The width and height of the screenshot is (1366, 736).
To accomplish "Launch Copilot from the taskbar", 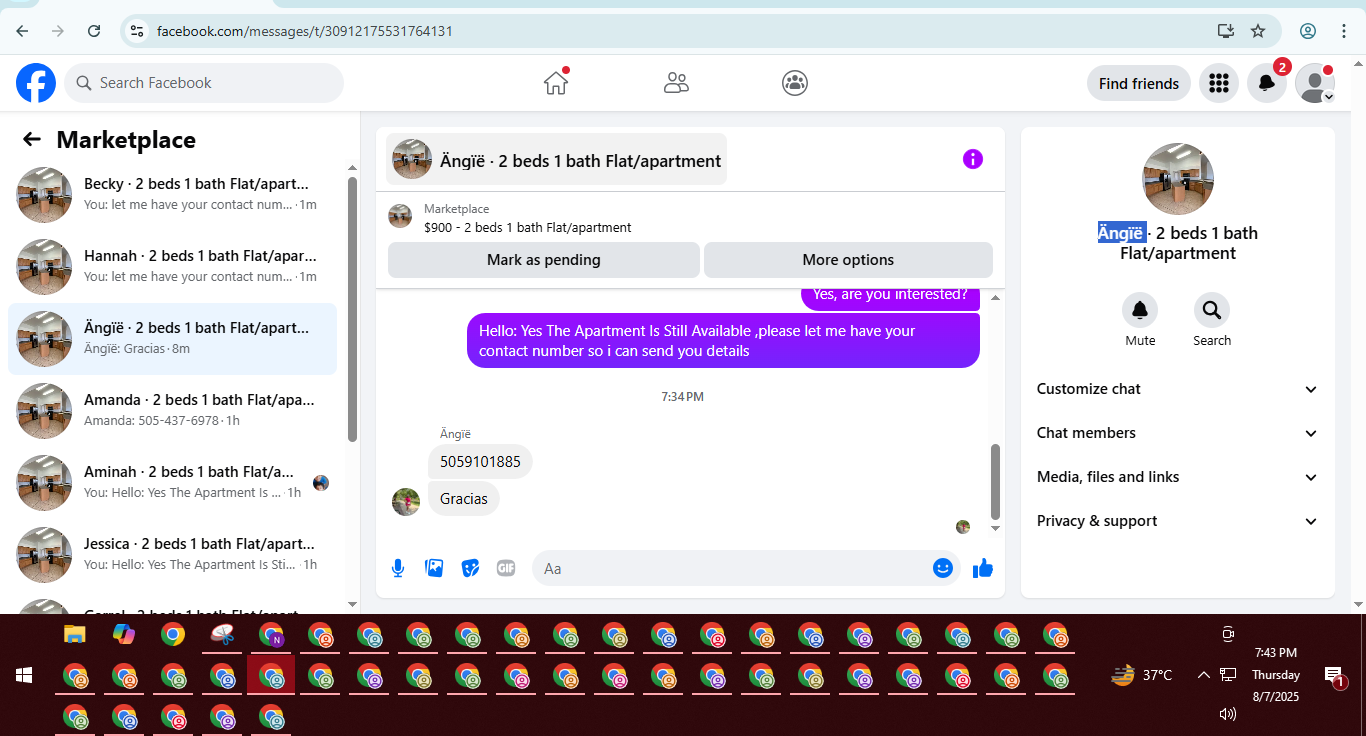I will pos(124,634).
